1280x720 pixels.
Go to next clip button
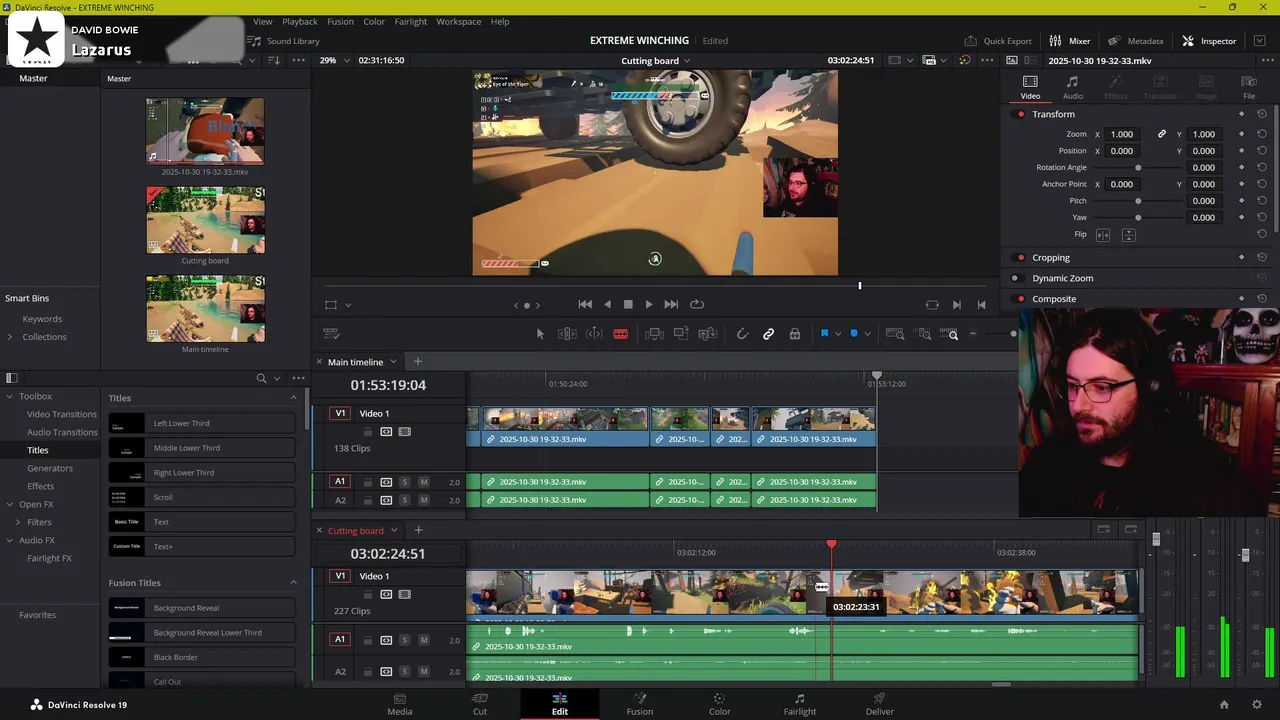tap(956, 304)
